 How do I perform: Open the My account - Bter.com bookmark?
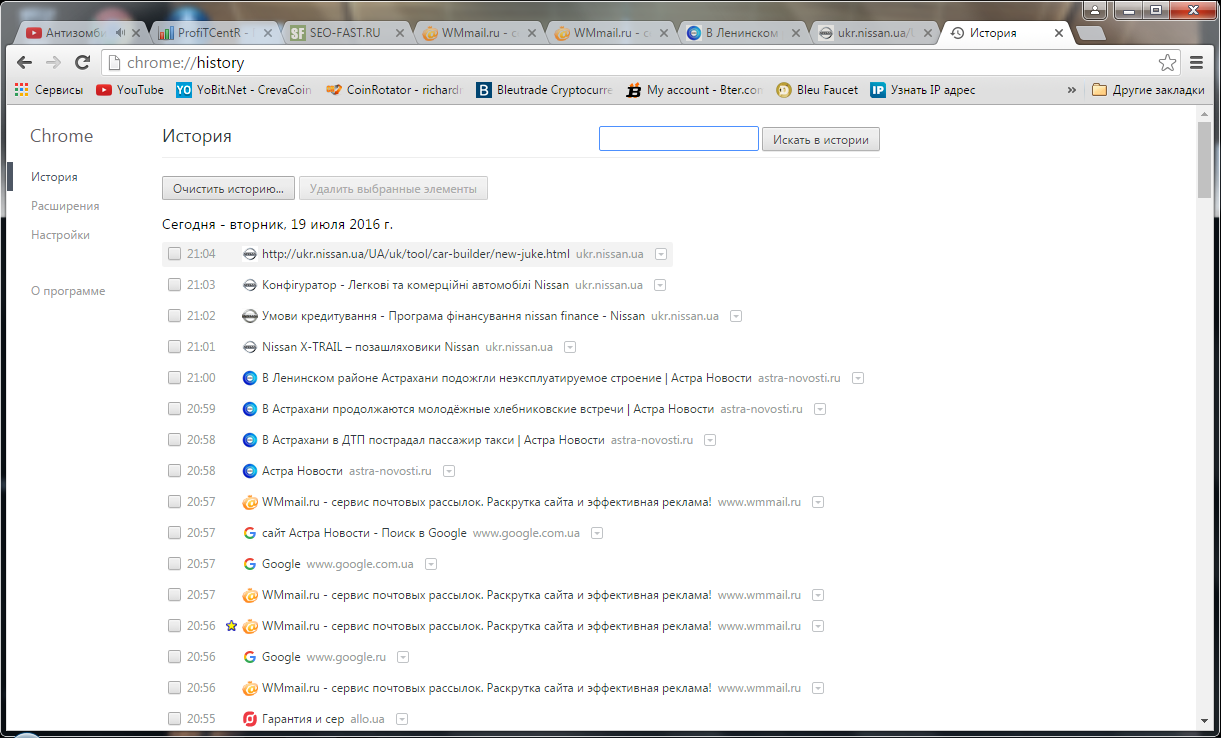coord(695,90)
